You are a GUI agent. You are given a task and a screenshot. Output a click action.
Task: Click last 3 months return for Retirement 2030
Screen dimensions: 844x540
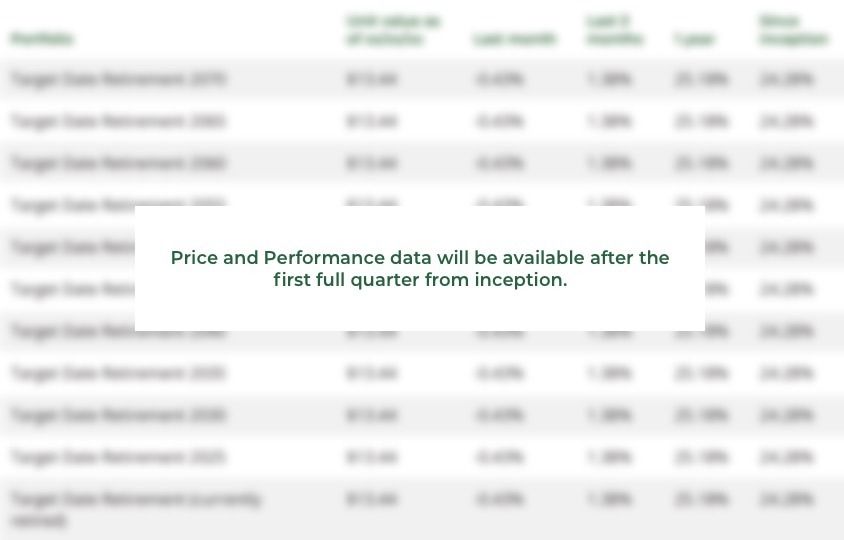pos(609,415)
